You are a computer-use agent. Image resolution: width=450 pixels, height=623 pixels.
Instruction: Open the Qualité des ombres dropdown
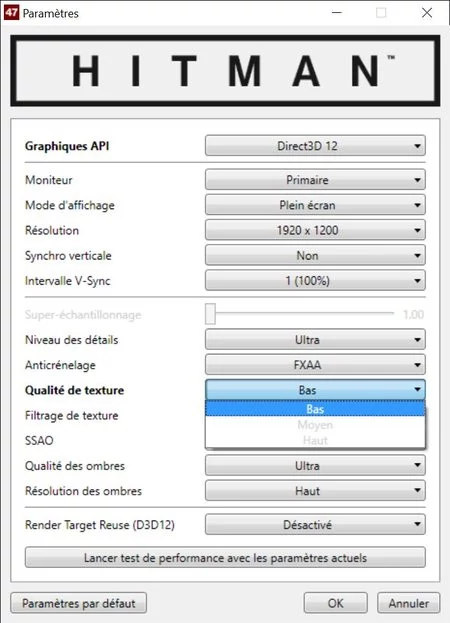(x=315, y=466)
